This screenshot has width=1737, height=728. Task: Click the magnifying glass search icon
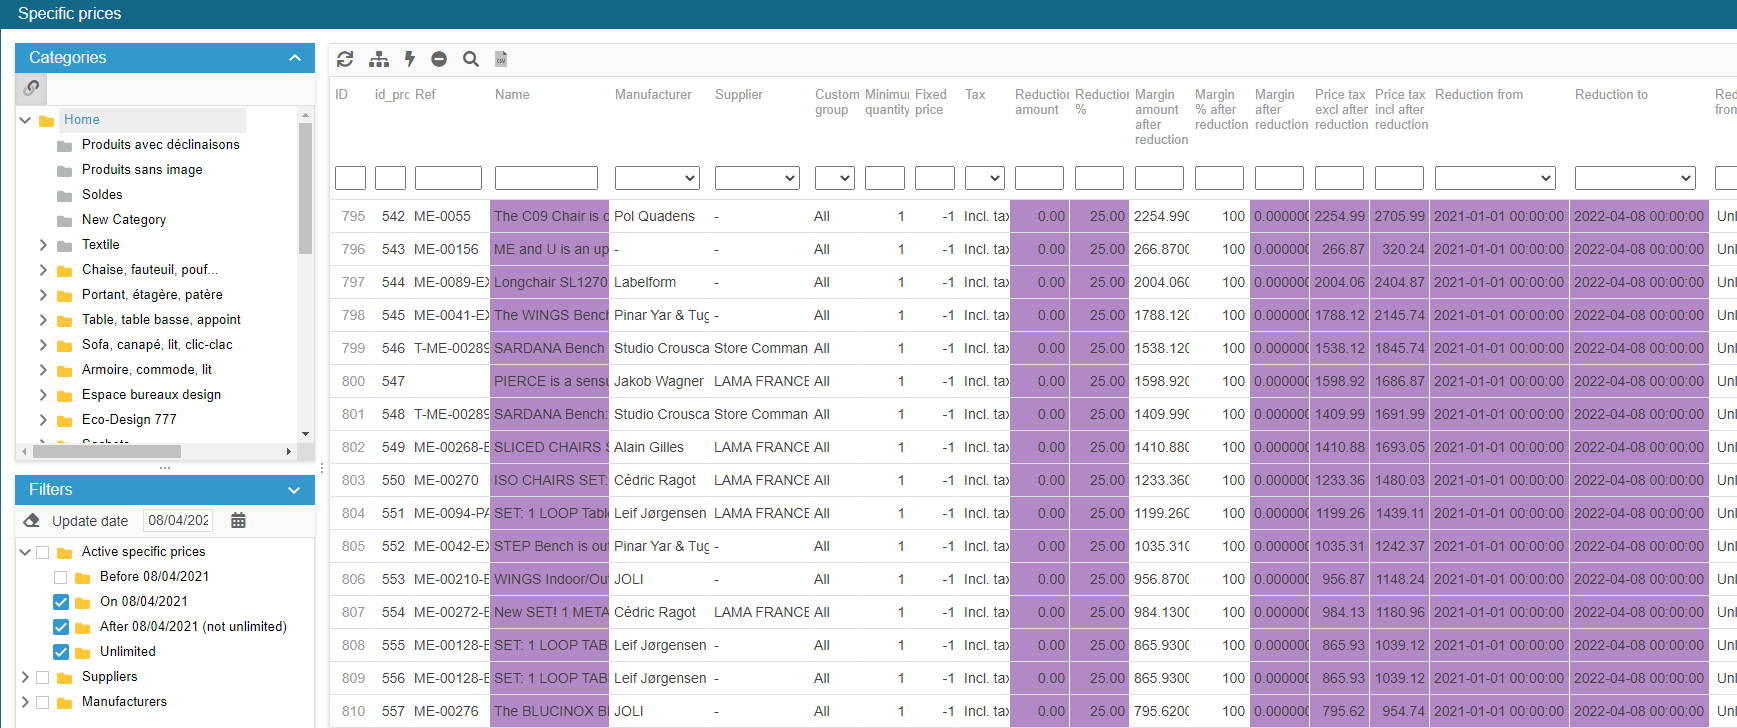[471, 59]
